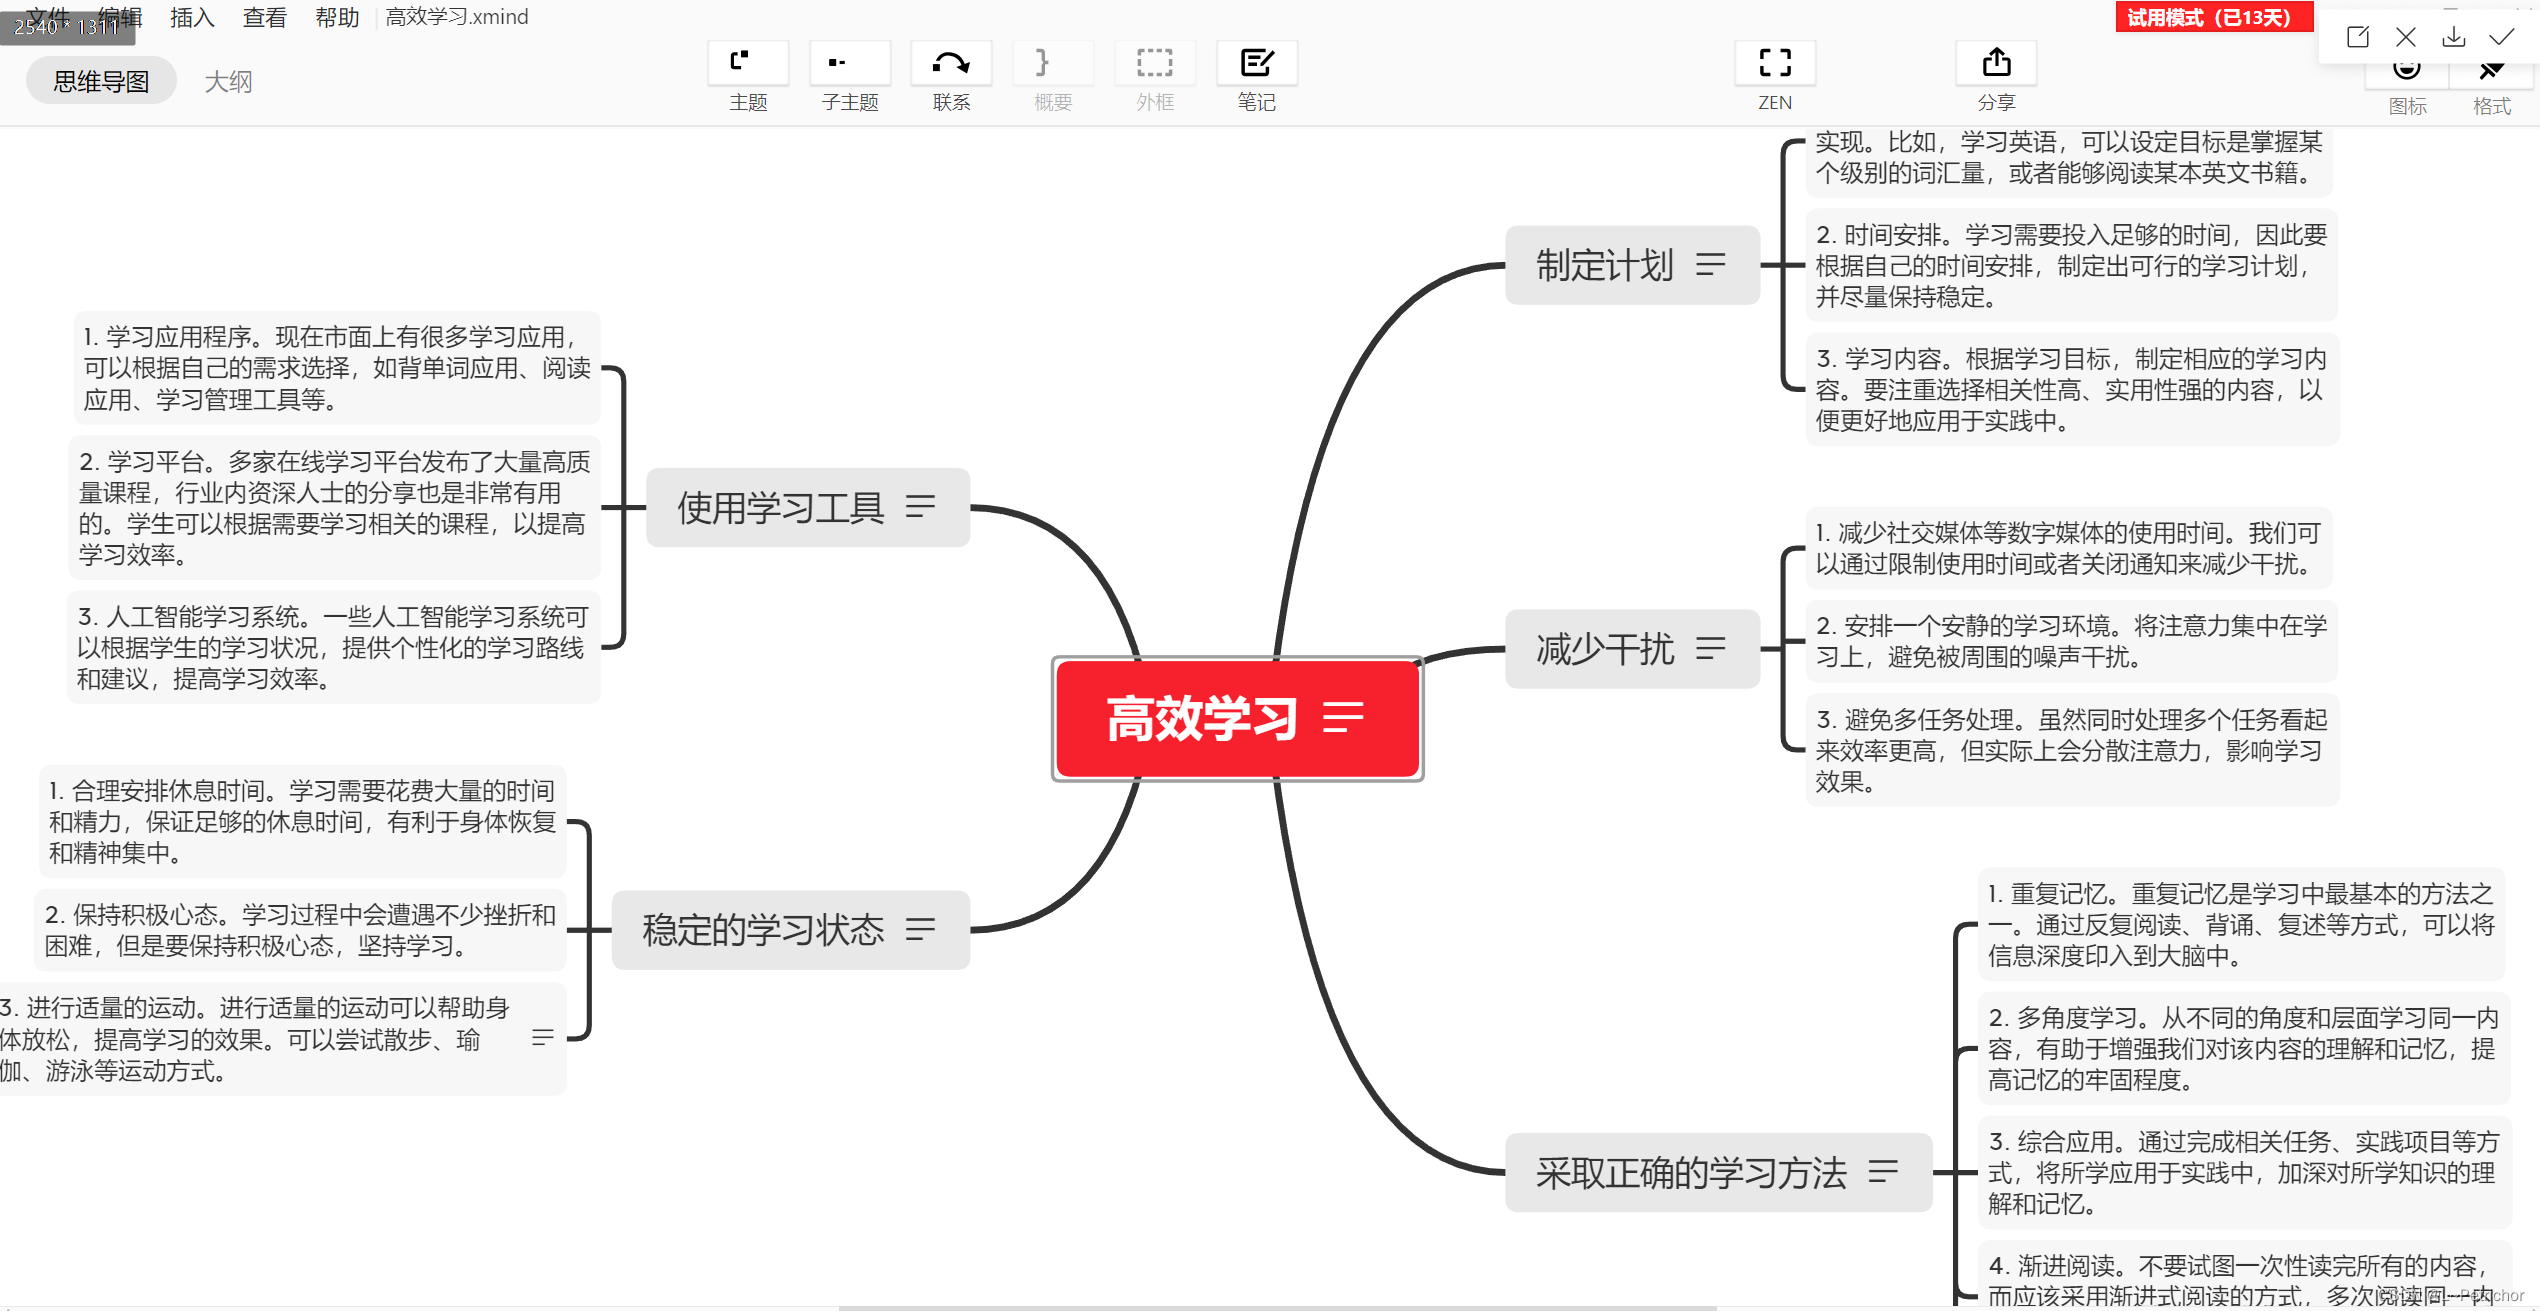Insert a subtopic with 子主题 icon
Screen dimensions: 2540x1311
tap(849, 64)
